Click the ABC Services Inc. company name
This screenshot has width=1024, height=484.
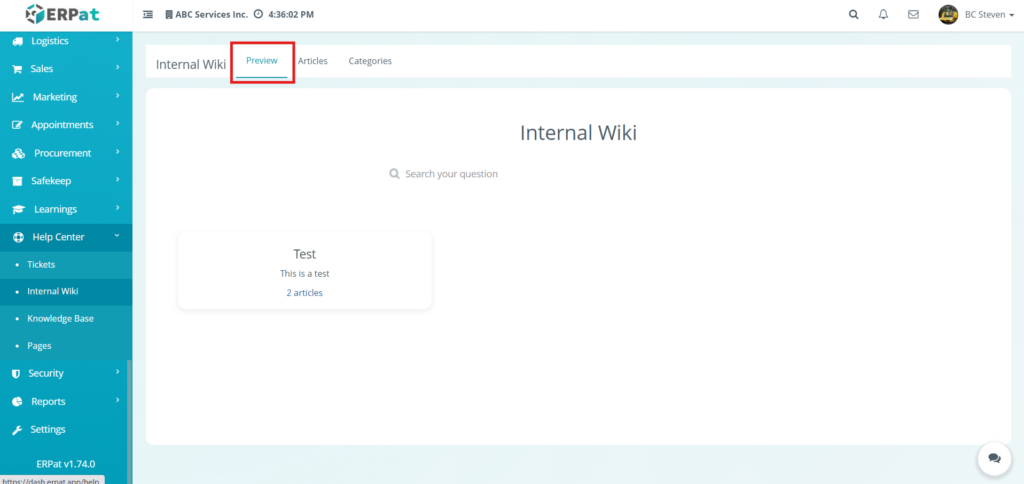click(212, 14)
